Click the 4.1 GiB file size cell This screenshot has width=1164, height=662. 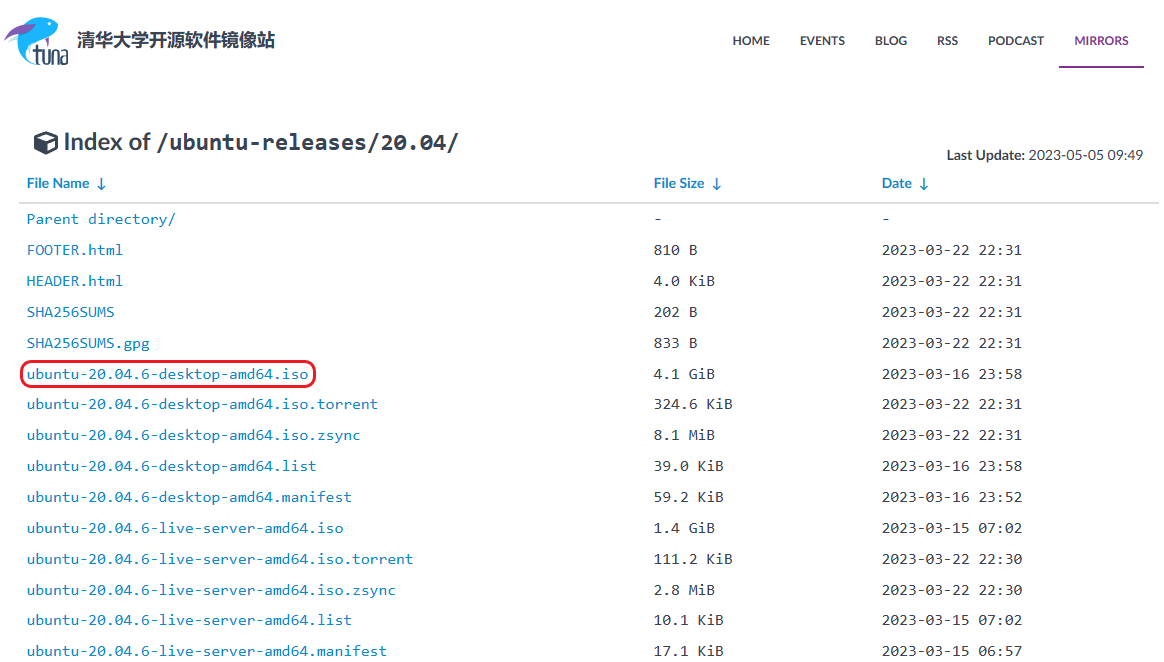tap(684, 374)
